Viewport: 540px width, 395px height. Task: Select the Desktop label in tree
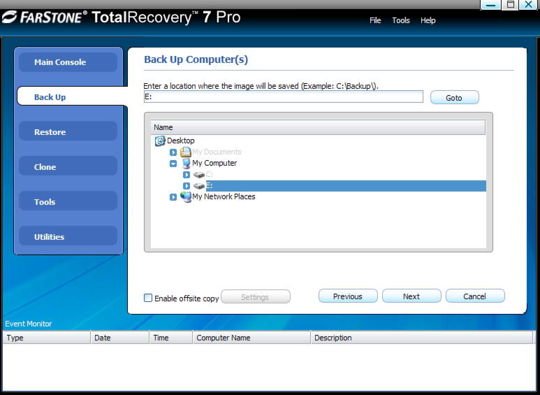pos(180,141)
